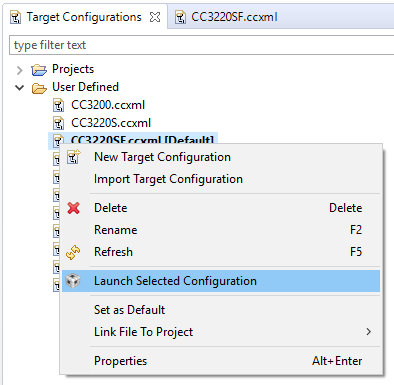Image resolution: width=394 pixels, height=385 pixels.
Task: Close the Target Configurations tab
Action: click(155, 17)
